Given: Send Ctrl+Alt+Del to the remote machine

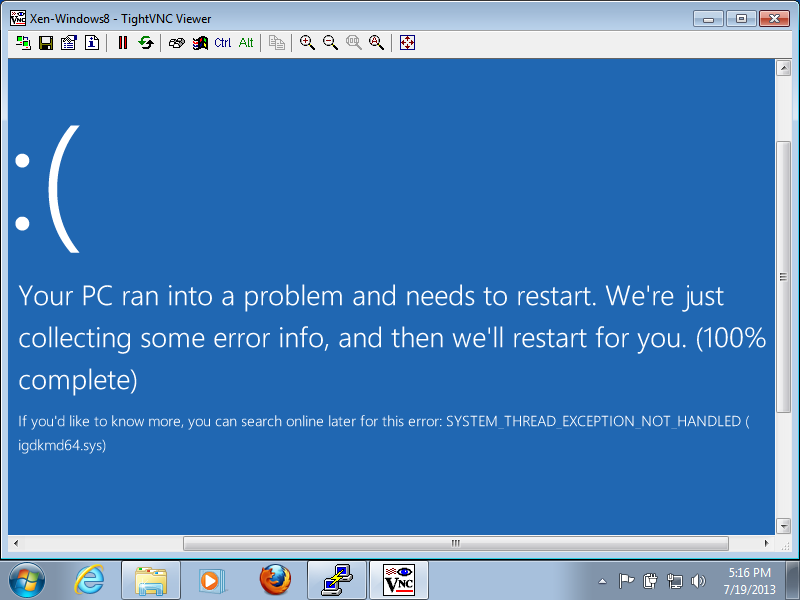Looking at the screenshot, I should 177,42.
